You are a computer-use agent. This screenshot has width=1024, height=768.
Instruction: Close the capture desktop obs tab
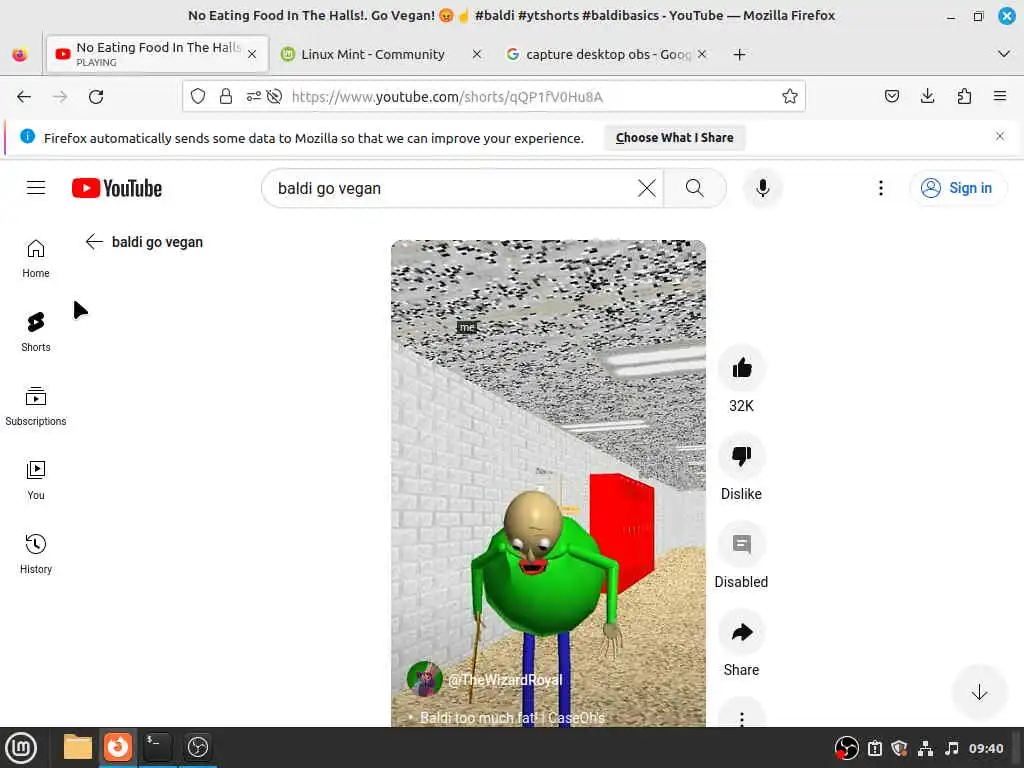pos(702,54)
